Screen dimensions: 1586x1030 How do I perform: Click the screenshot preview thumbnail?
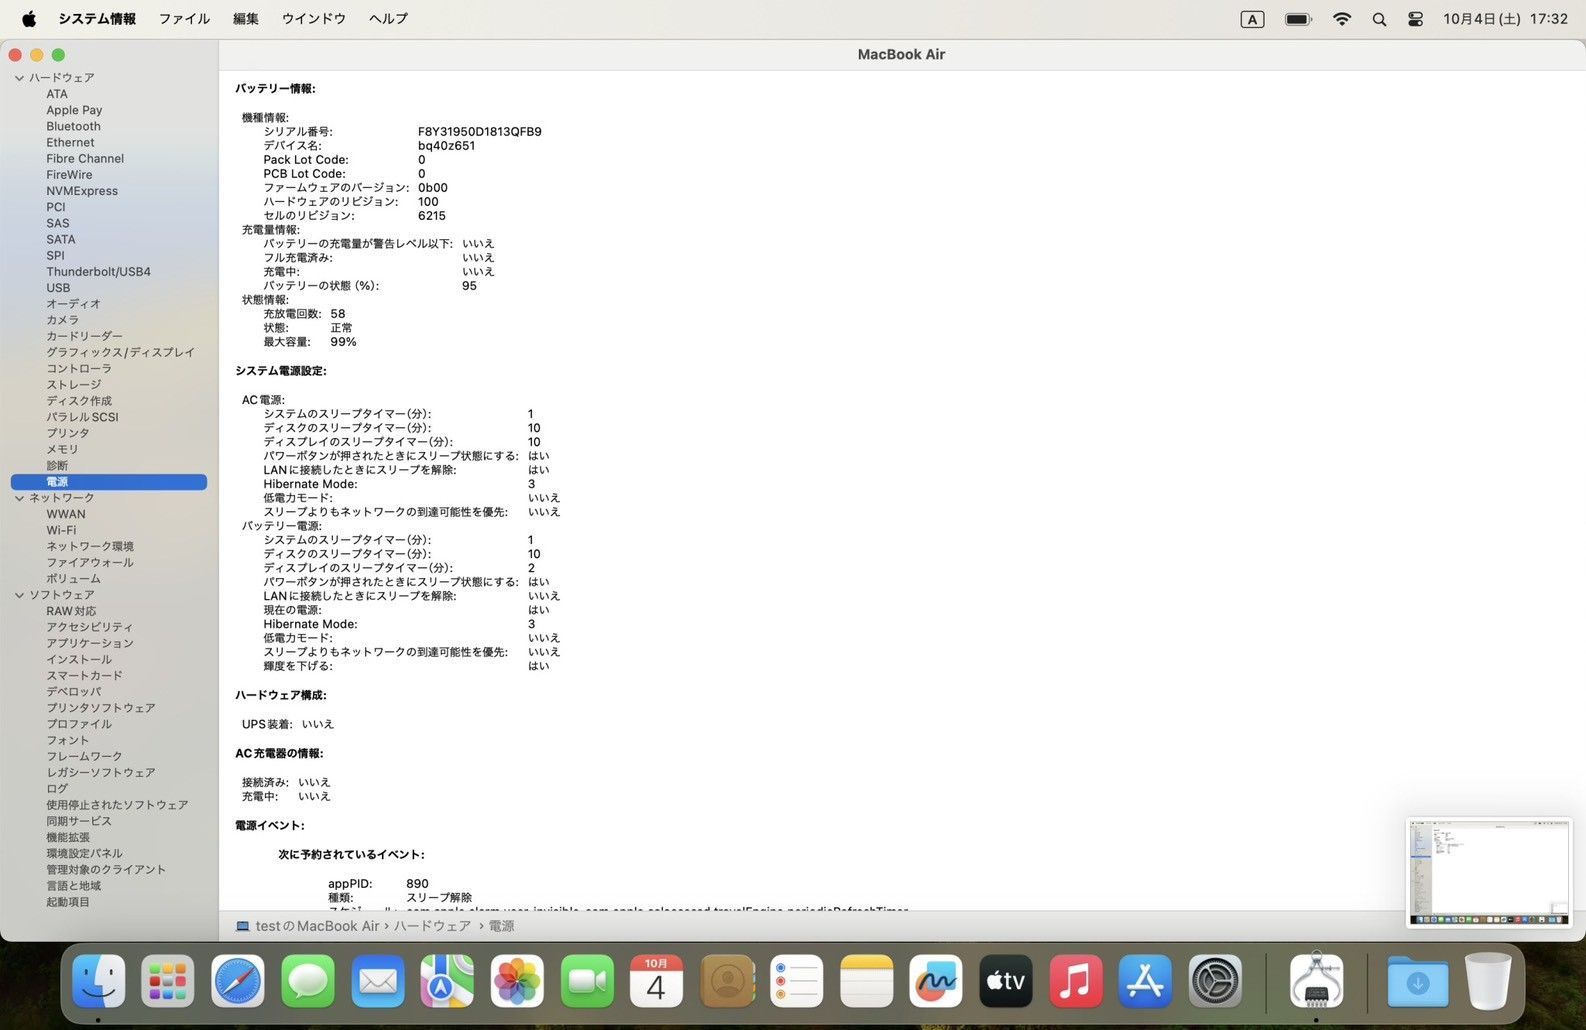pos(1488,873)
